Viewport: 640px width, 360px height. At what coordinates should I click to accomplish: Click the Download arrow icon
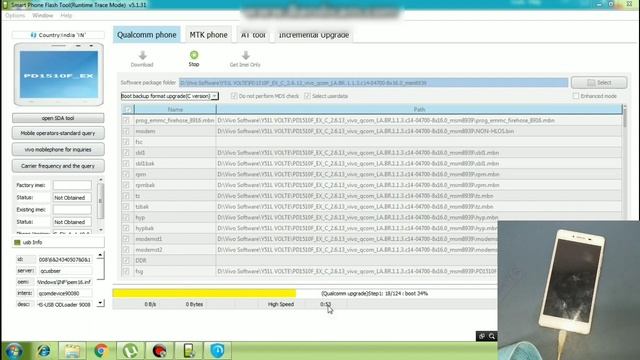pos(142,55)
